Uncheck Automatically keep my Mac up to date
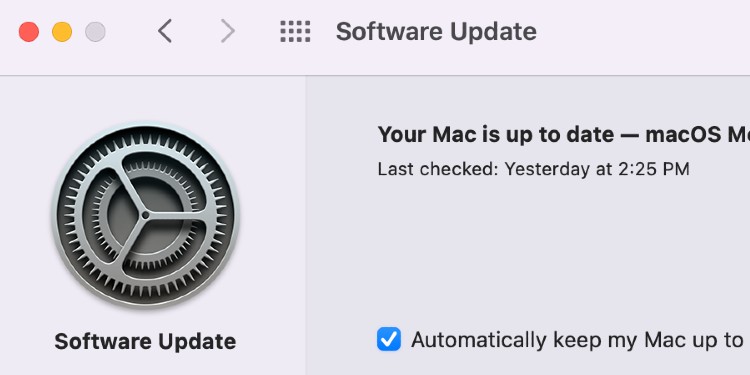 tap(389, 340)
